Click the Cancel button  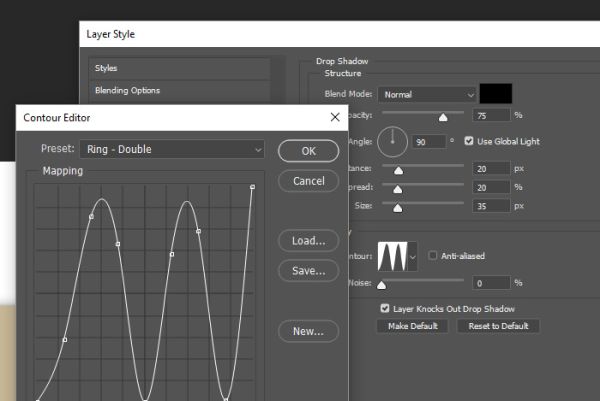tap(308, 181)
